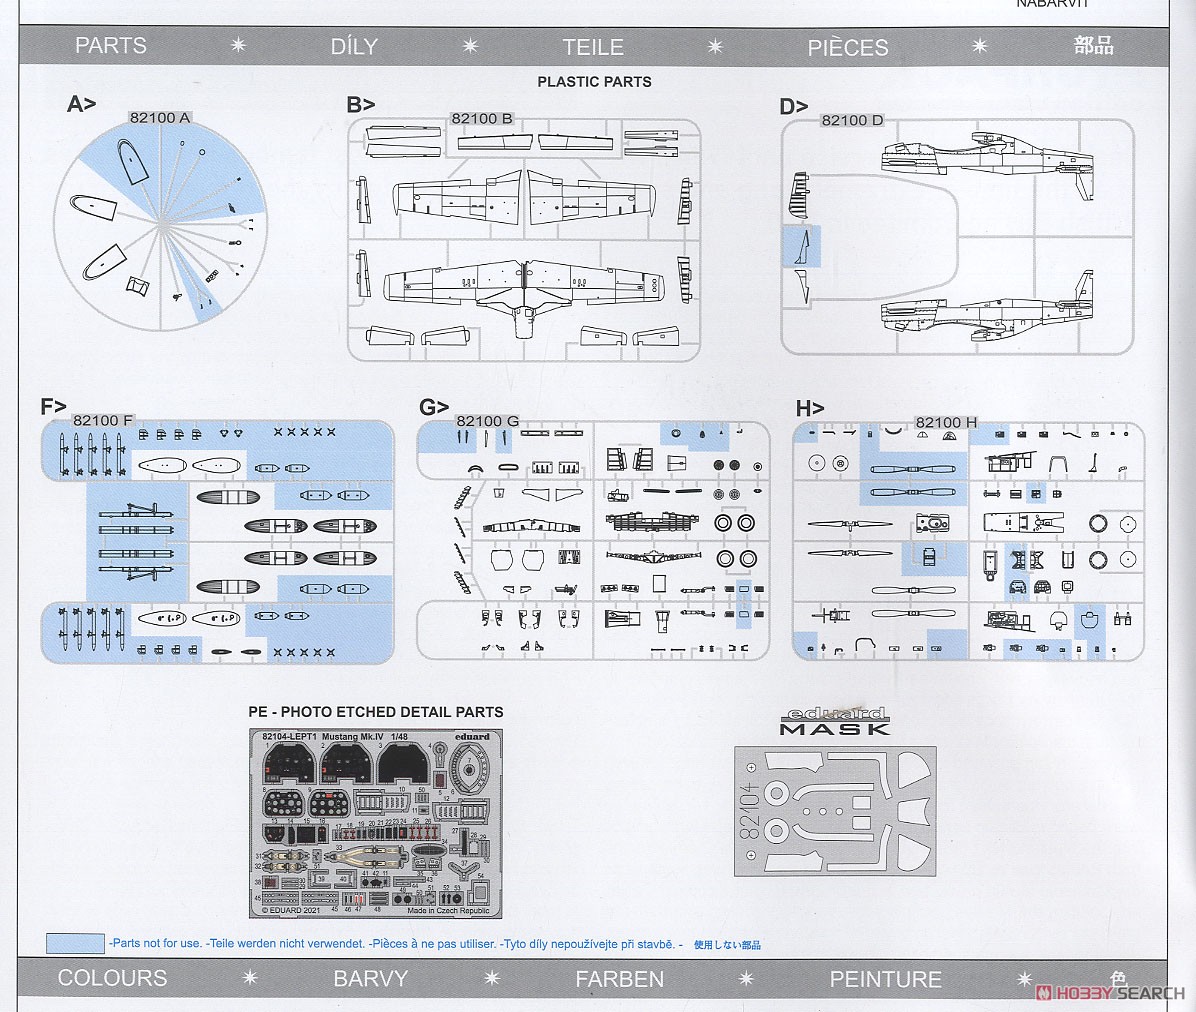1196x1012 pixels.
Task: Click the 82100 G sprue number
Action: 487,421
